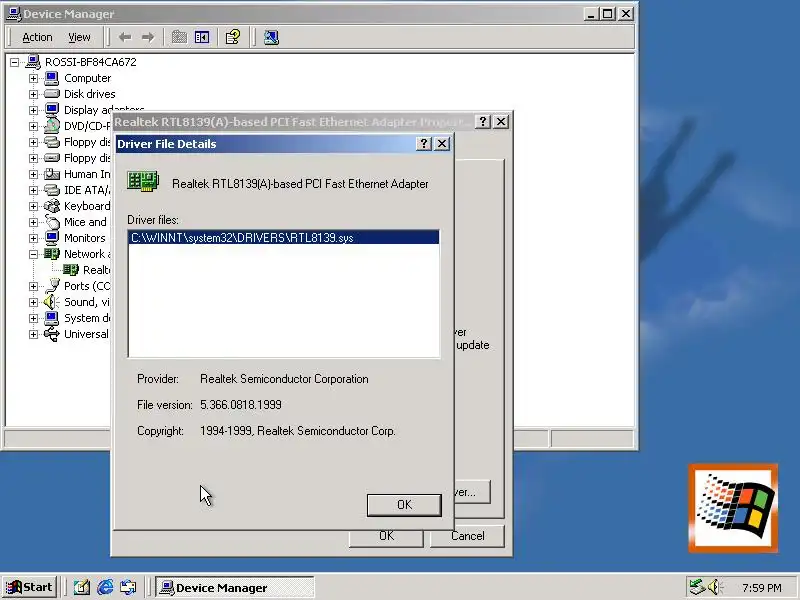Click the Show/Hide console tree toolbar icon
The width and height of the screenshot is (800, 600).
point(202,37)
